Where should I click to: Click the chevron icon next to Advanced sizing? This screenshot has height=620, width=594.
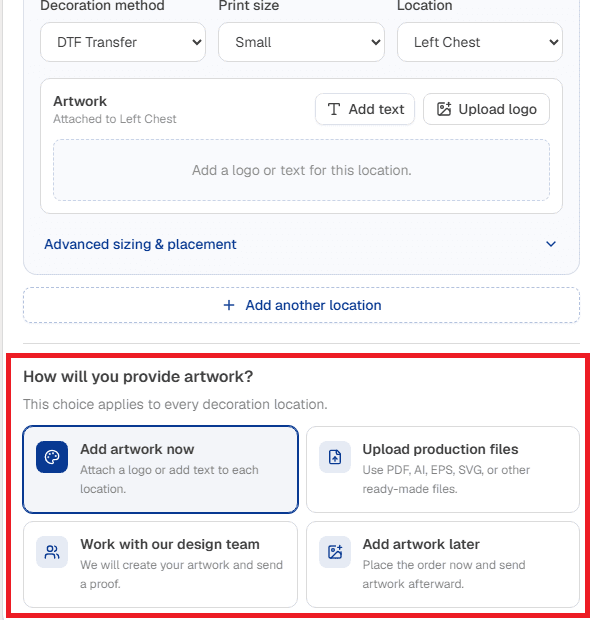[551, 244]
